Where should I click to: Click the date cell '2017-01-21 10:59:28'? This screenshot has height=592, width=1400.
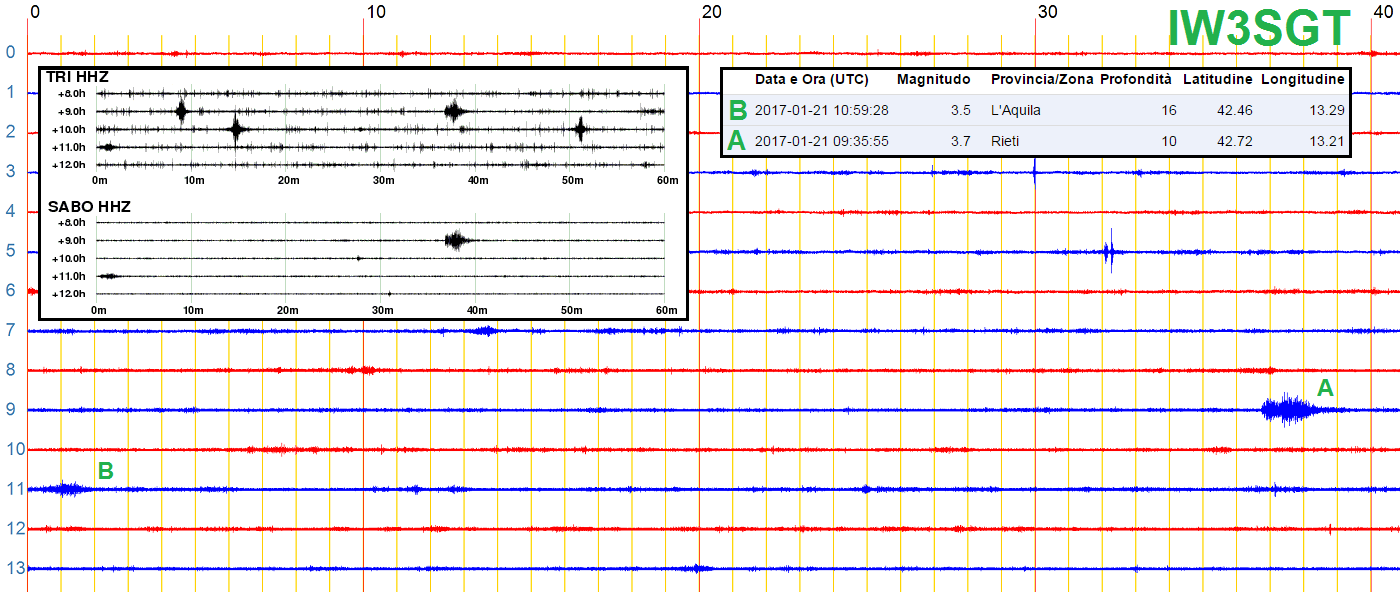(x=822, y=110)
